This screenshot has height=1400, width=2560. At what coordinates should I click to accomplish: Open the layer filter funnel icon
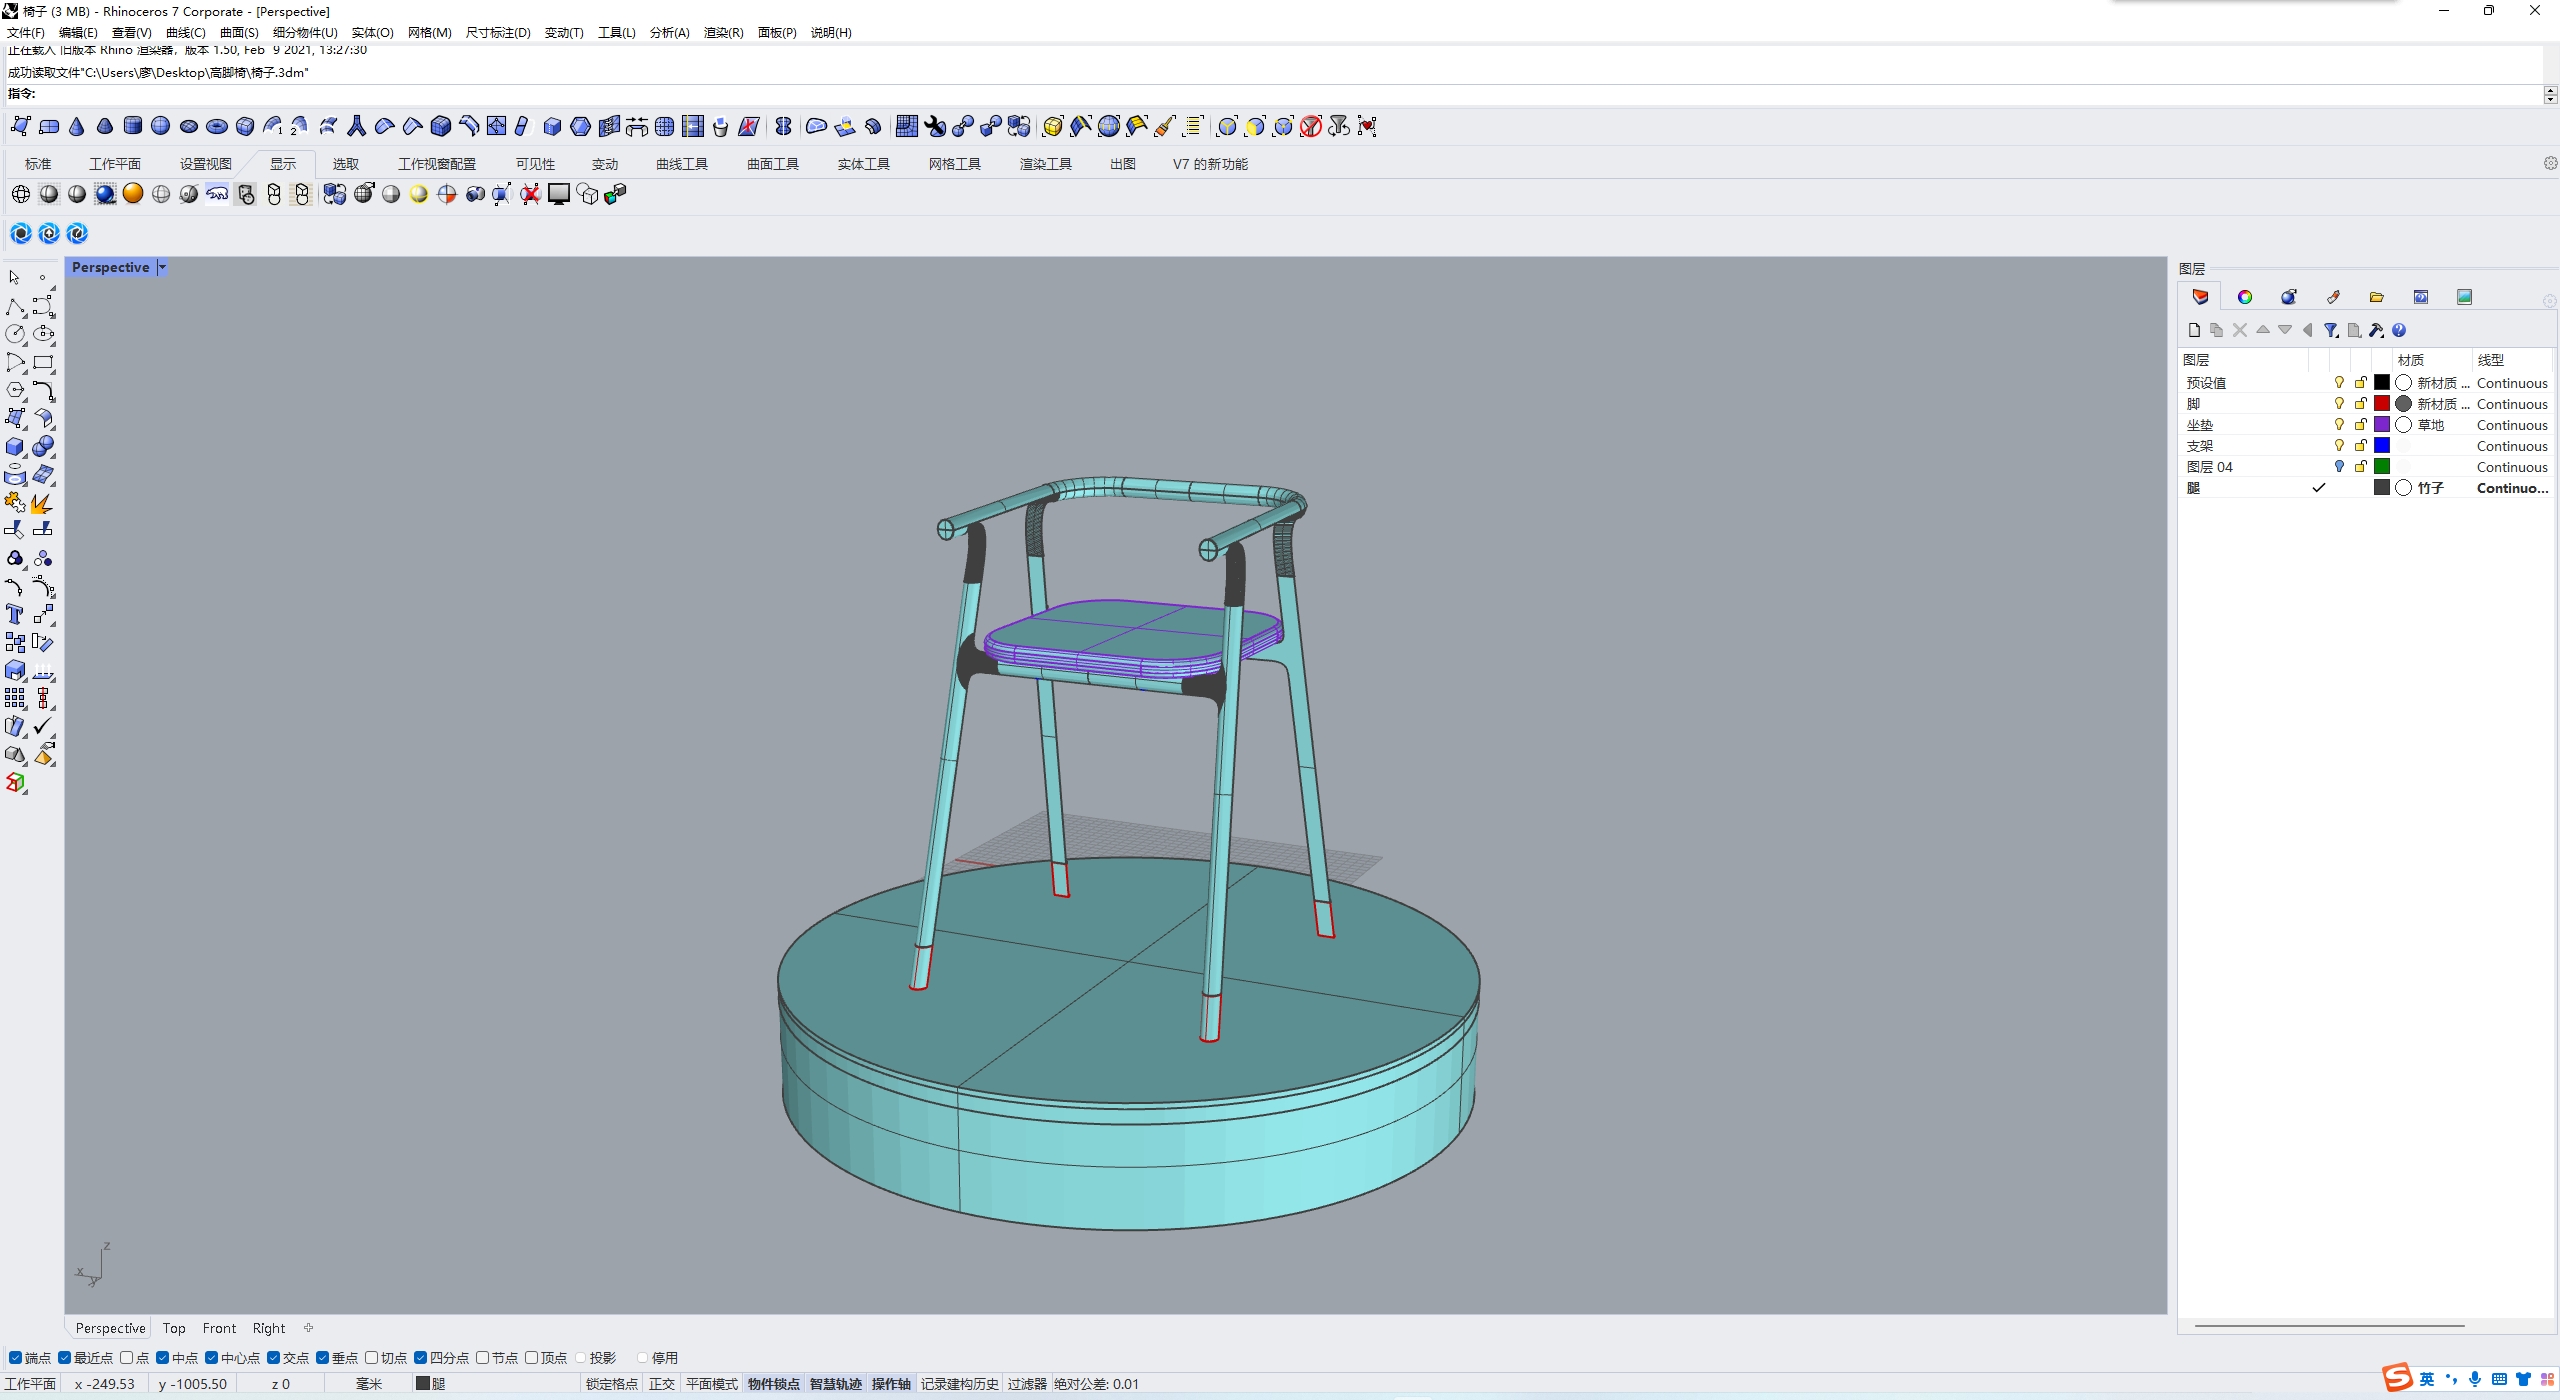(2331, 330)
